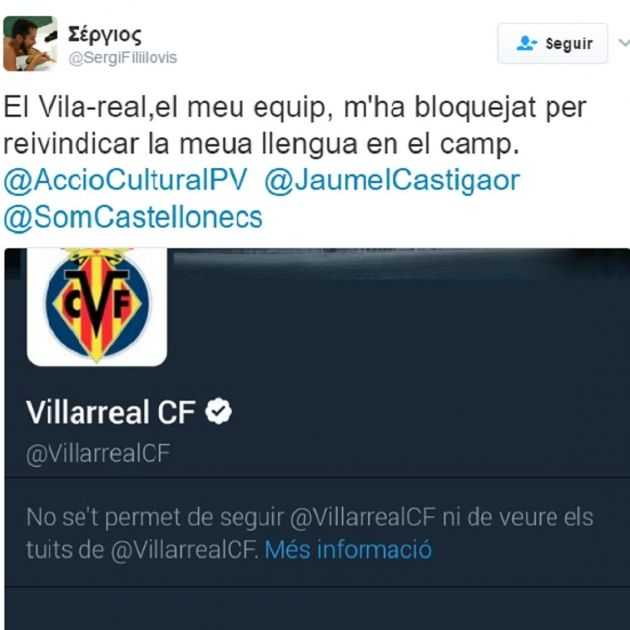Open the @AccioCulturalPV mention
630x630 pixels.
[x=125, y=180]
